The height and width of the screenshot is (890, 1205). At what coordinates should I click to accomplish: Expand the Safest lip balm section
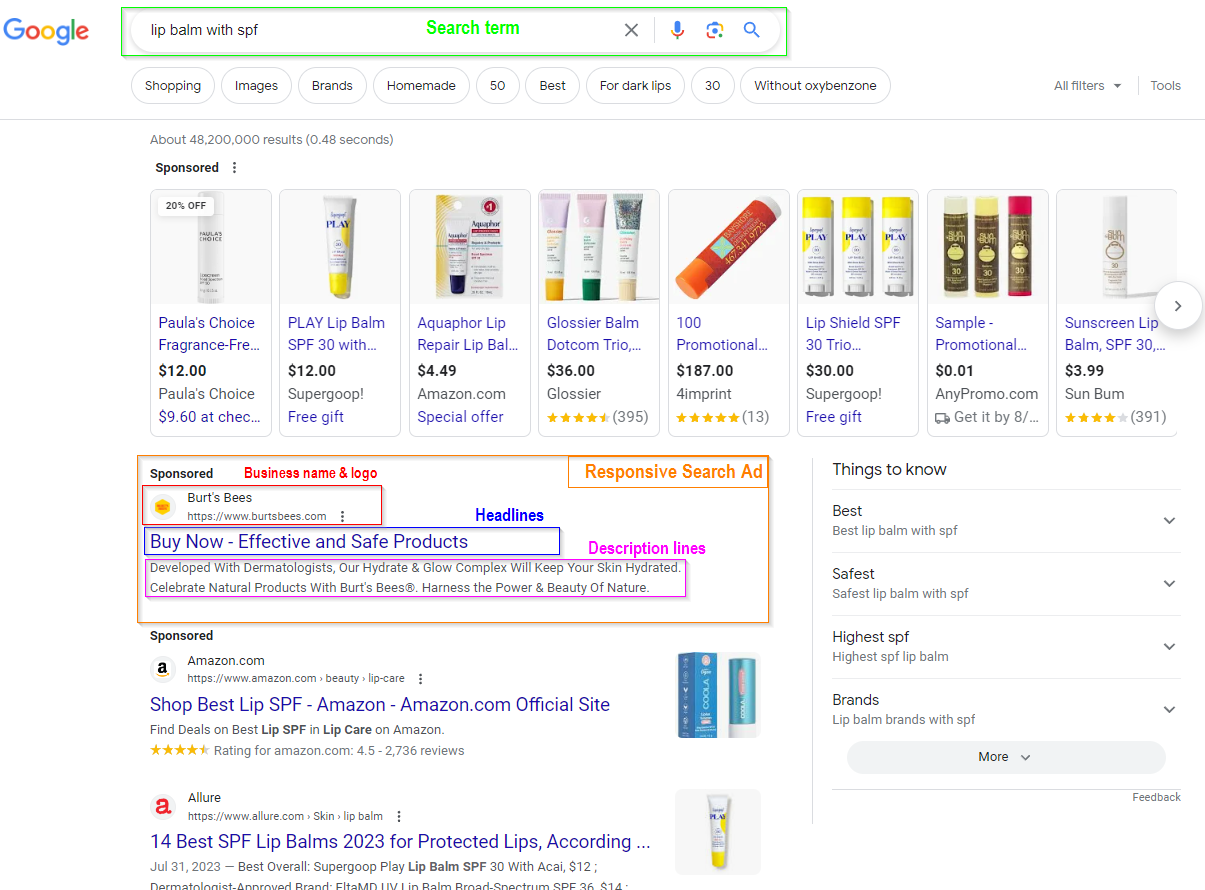coord(1169,583)
